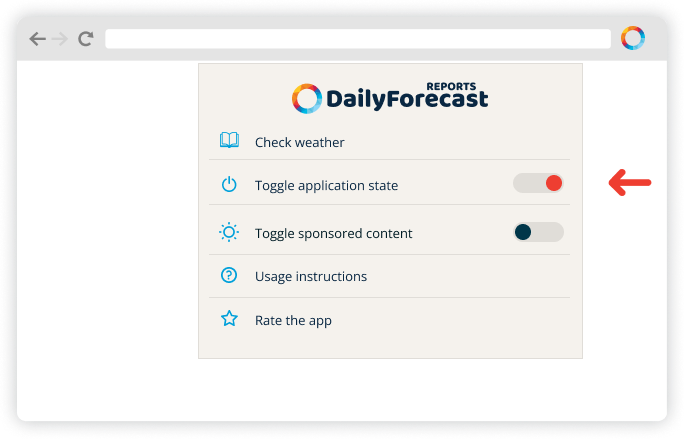This screenshot has height=439, width=684.
Task: Click the star icon
Action: [229, 319]
